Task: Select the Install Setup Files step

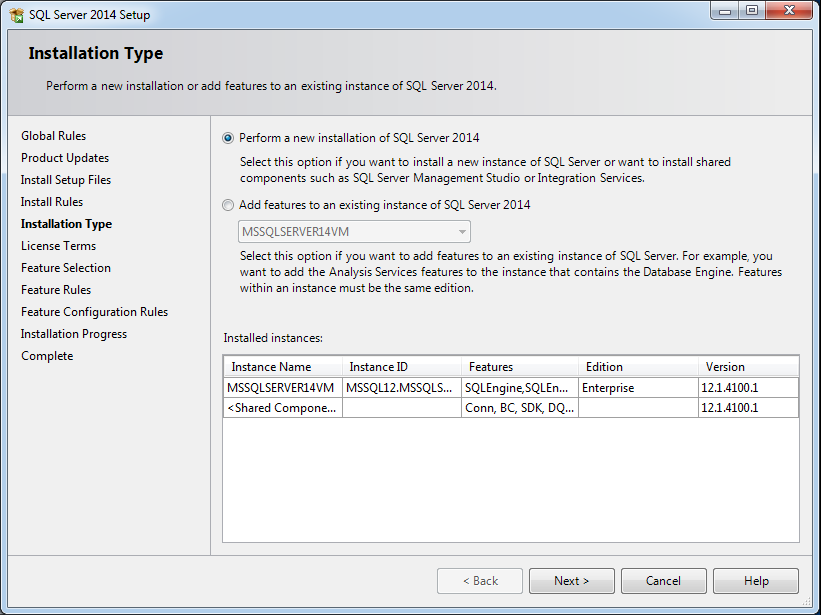Action: pyautogui.click(x=66, y=180)
